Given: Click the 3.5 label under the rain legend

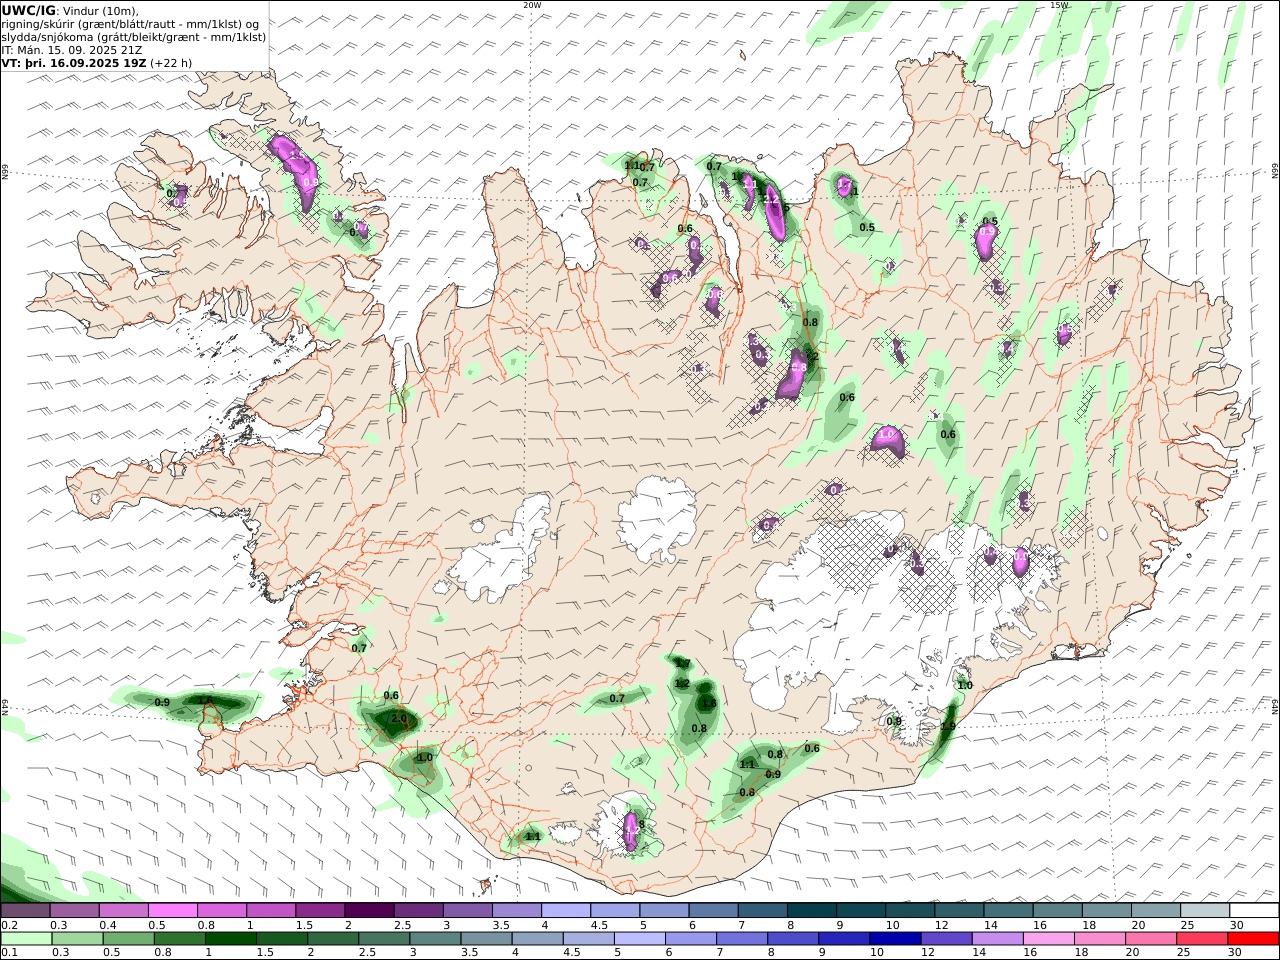Looking at the screenshot, I should (x=469, y=953).
